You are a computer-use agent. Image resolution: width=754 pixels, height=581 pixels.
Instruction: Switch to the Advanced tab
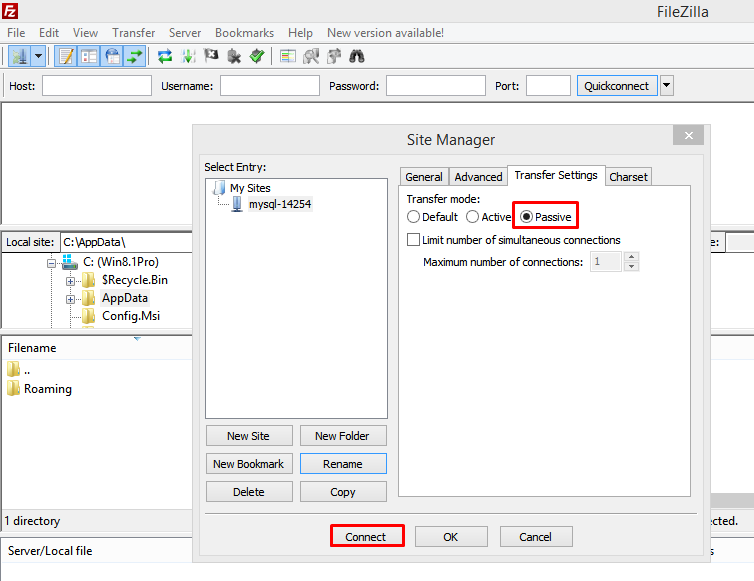pyautogui.click(x=478, y=177)
